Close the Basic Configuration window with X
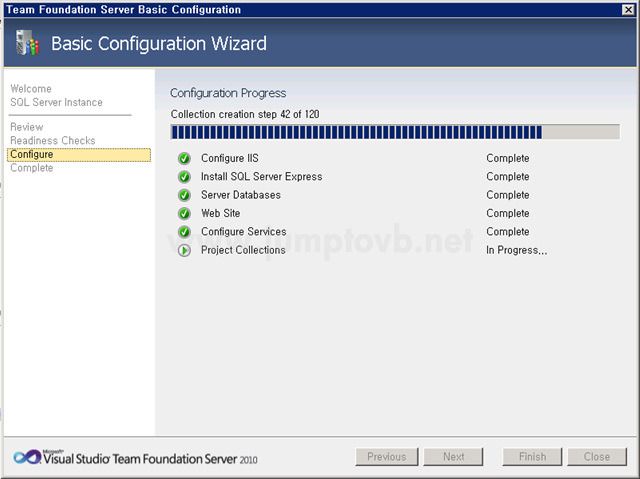This screenshot has height=479, width=640. (x=628, y=9)
